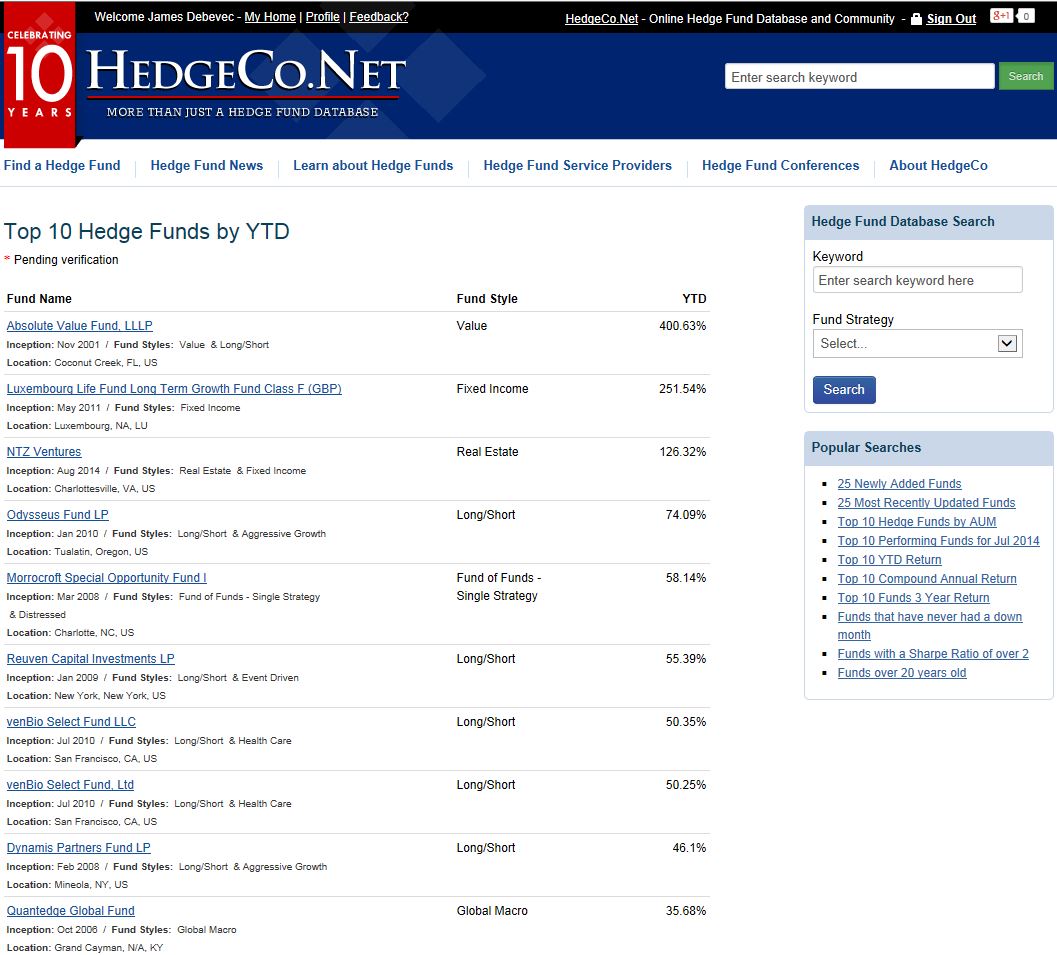Open Luxembourg Life Fund Long Term Growth Fund
Viewport: 1057px width, 955px height.
pyautogui.click(x=174, y=389)
